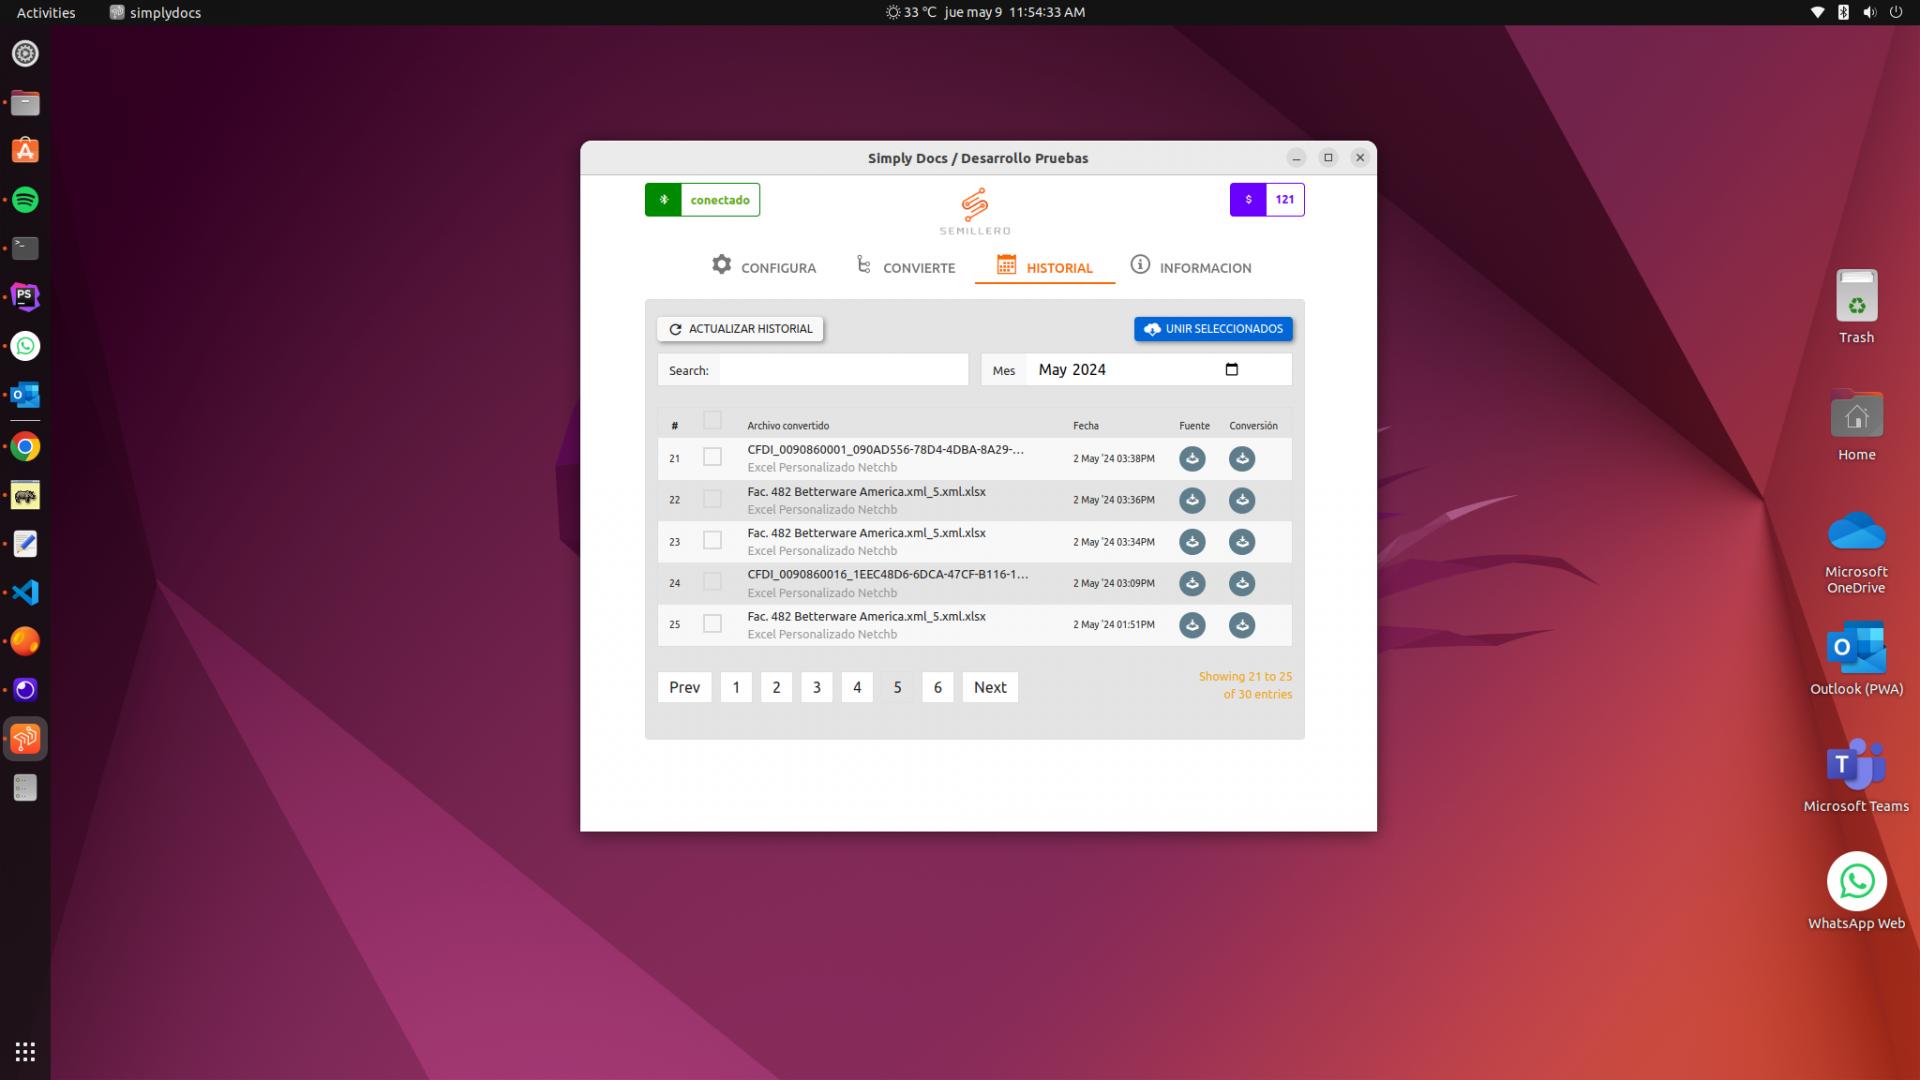
Task: Click UNIR SELECCIONADOS button
Action: click(x=1212, y=329)
